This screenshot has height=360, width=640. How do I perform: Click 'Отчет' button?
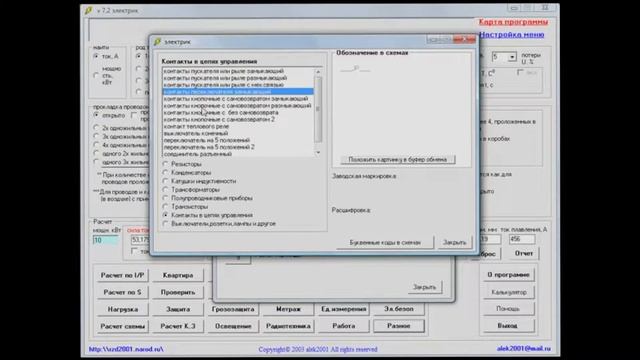(524, 253)
